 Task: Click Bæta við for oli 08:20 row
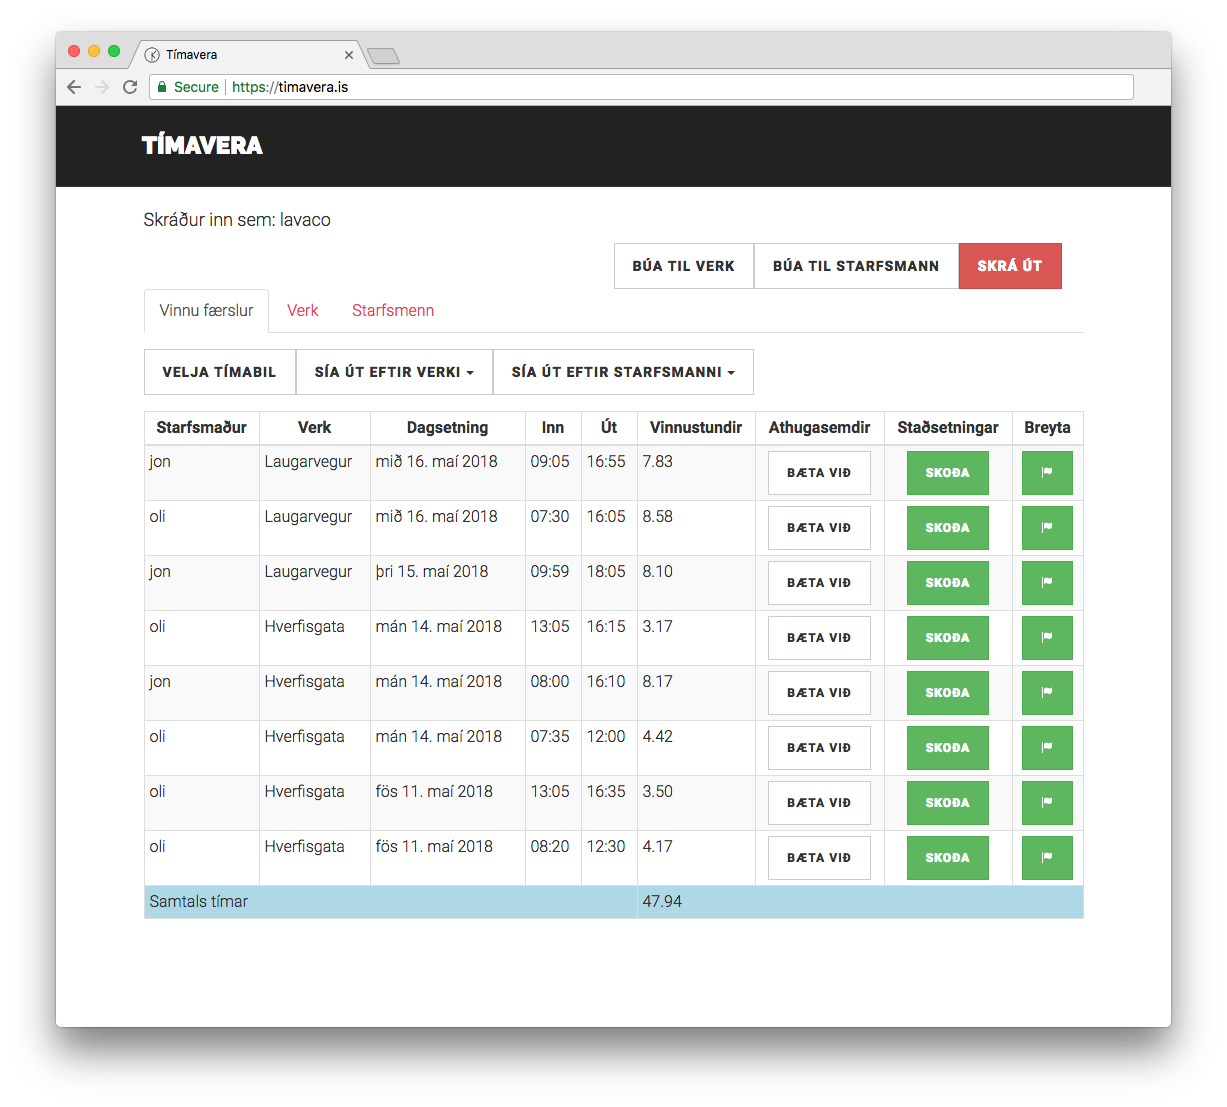click(819, 858)
